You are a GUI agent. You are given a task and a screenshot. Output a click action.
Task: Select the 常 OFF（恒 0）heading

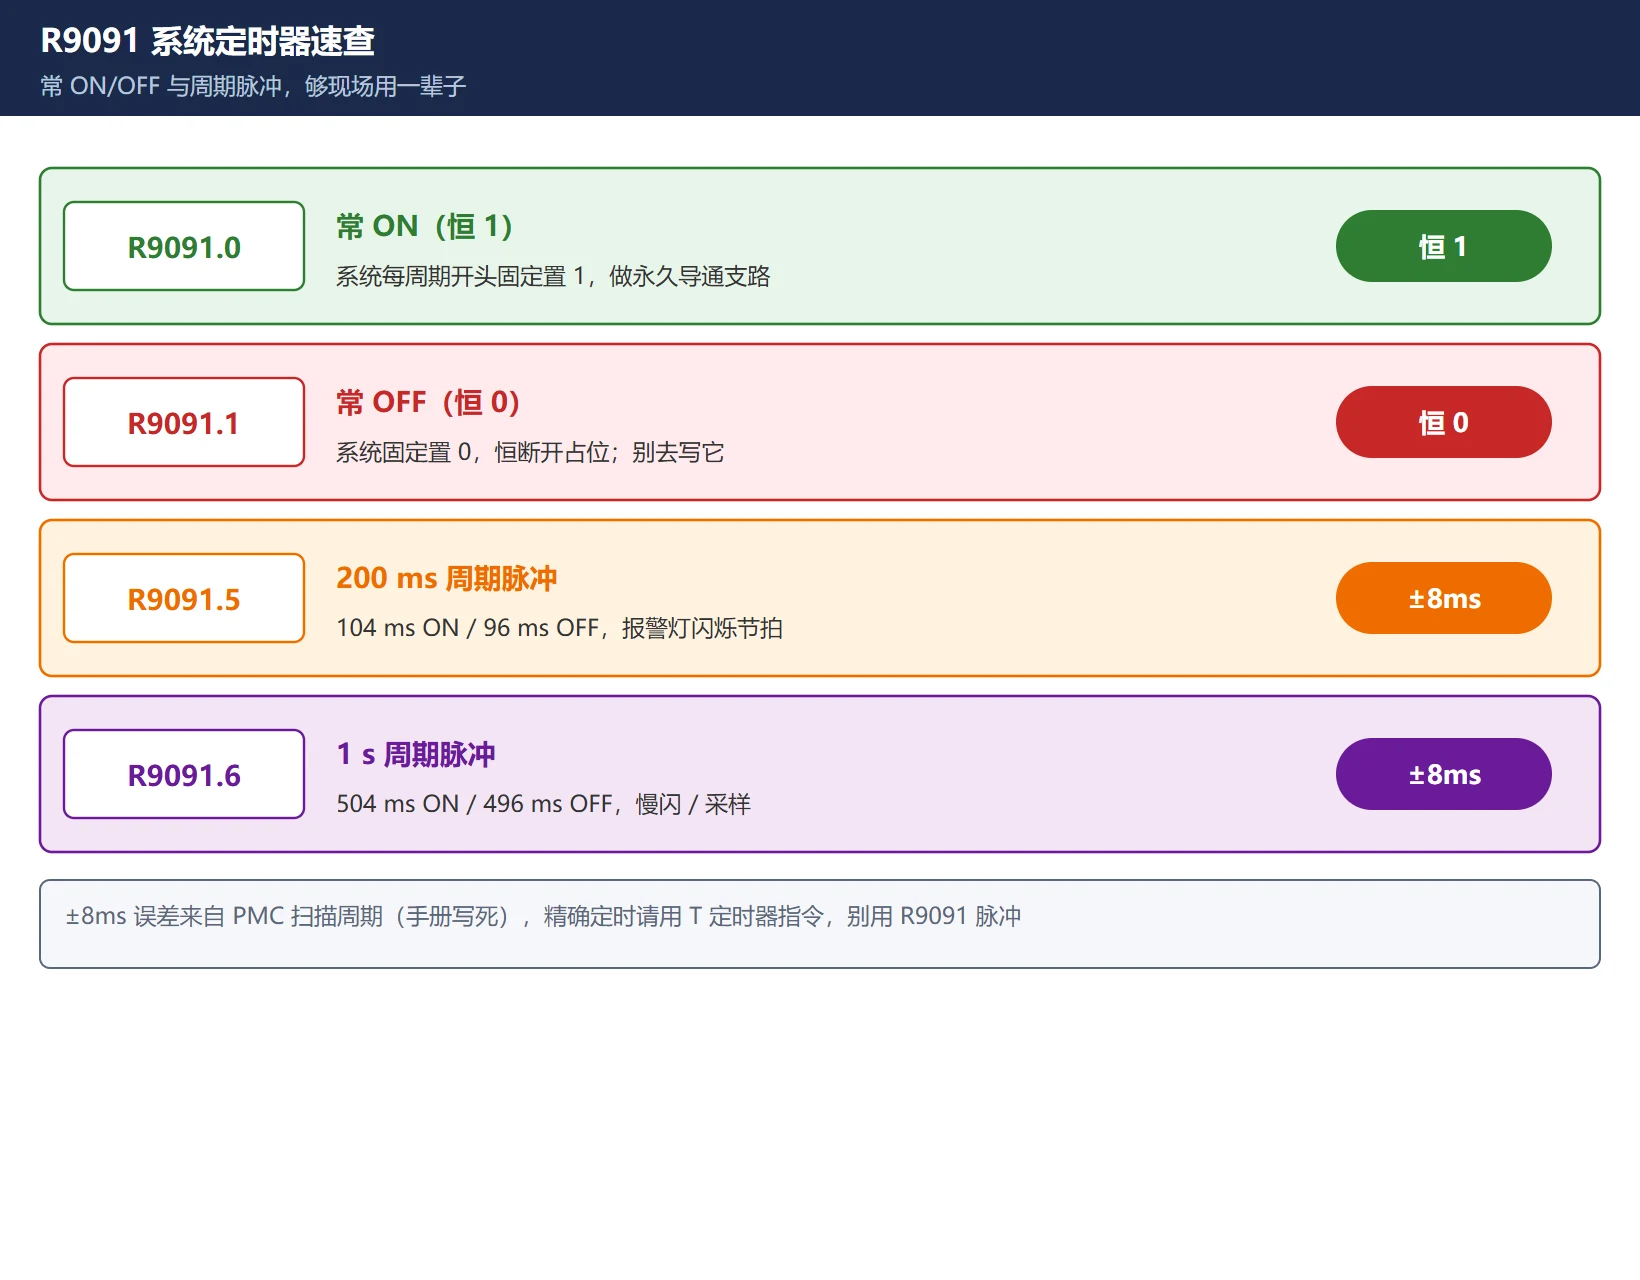[428, 402]
